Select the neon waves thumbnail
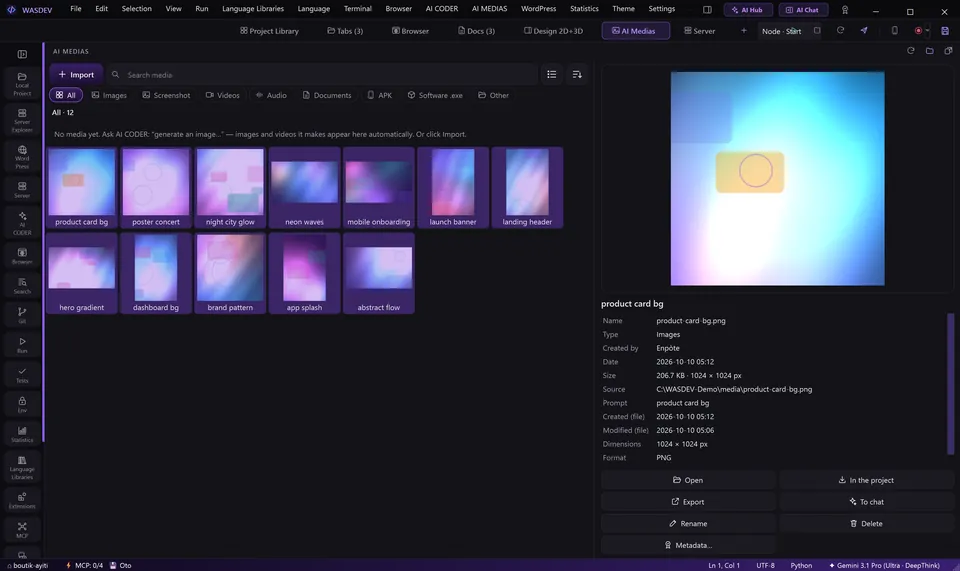This screenshot has height=571, width=960. (304, 187)
